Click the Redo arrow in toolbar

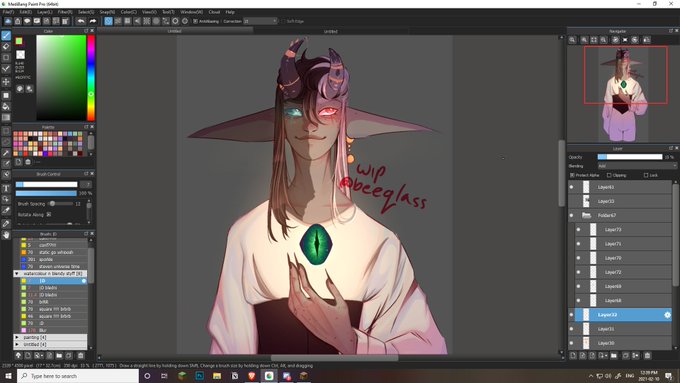(x=93, y=21)
